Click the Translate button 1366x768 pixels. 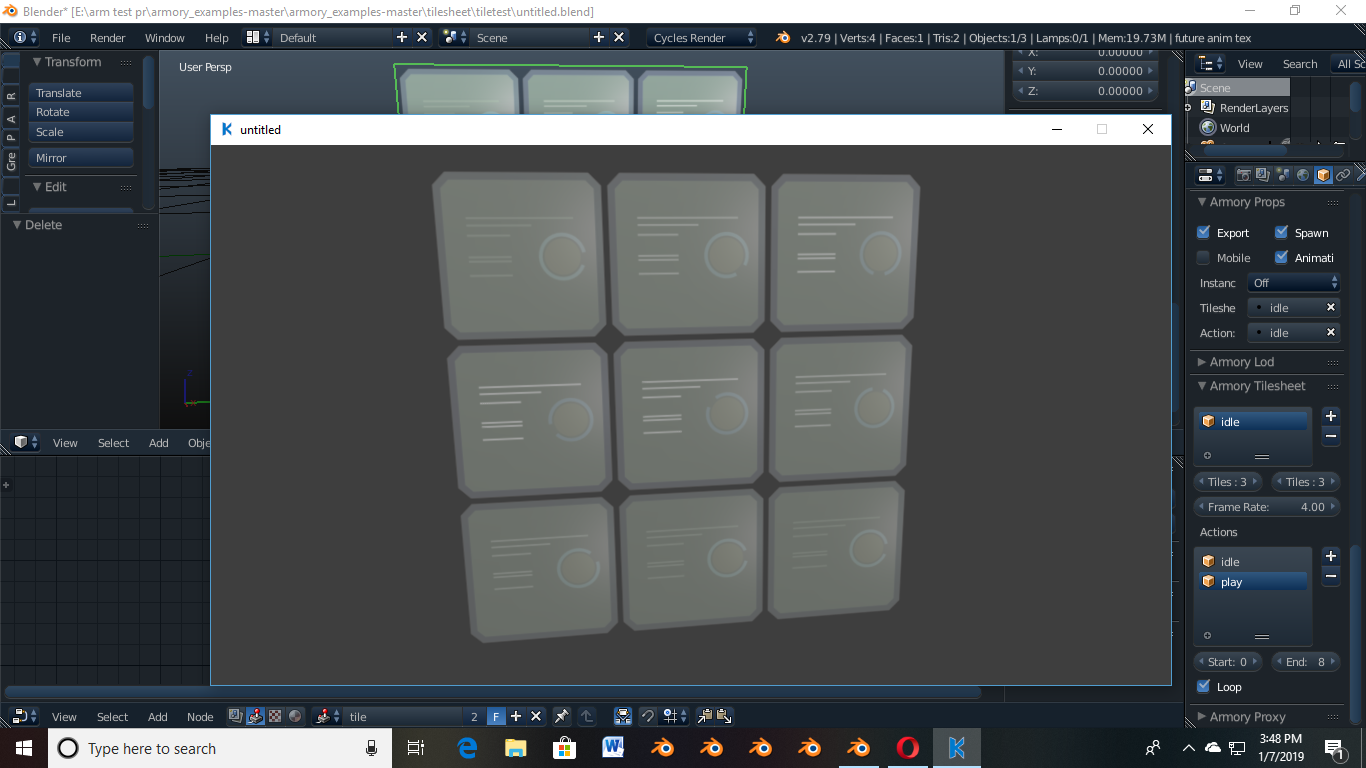81,93
